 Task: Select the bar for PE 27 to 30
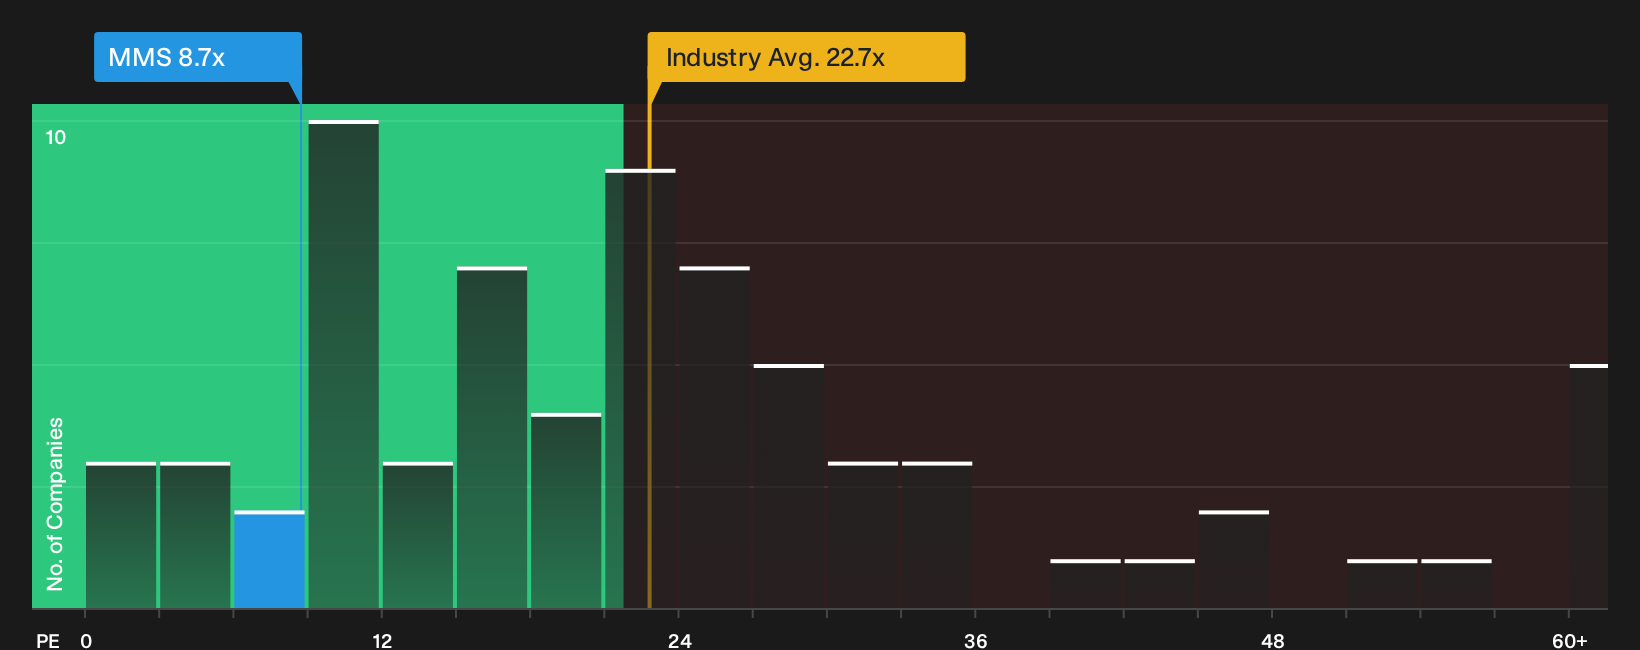coord(789,486)
